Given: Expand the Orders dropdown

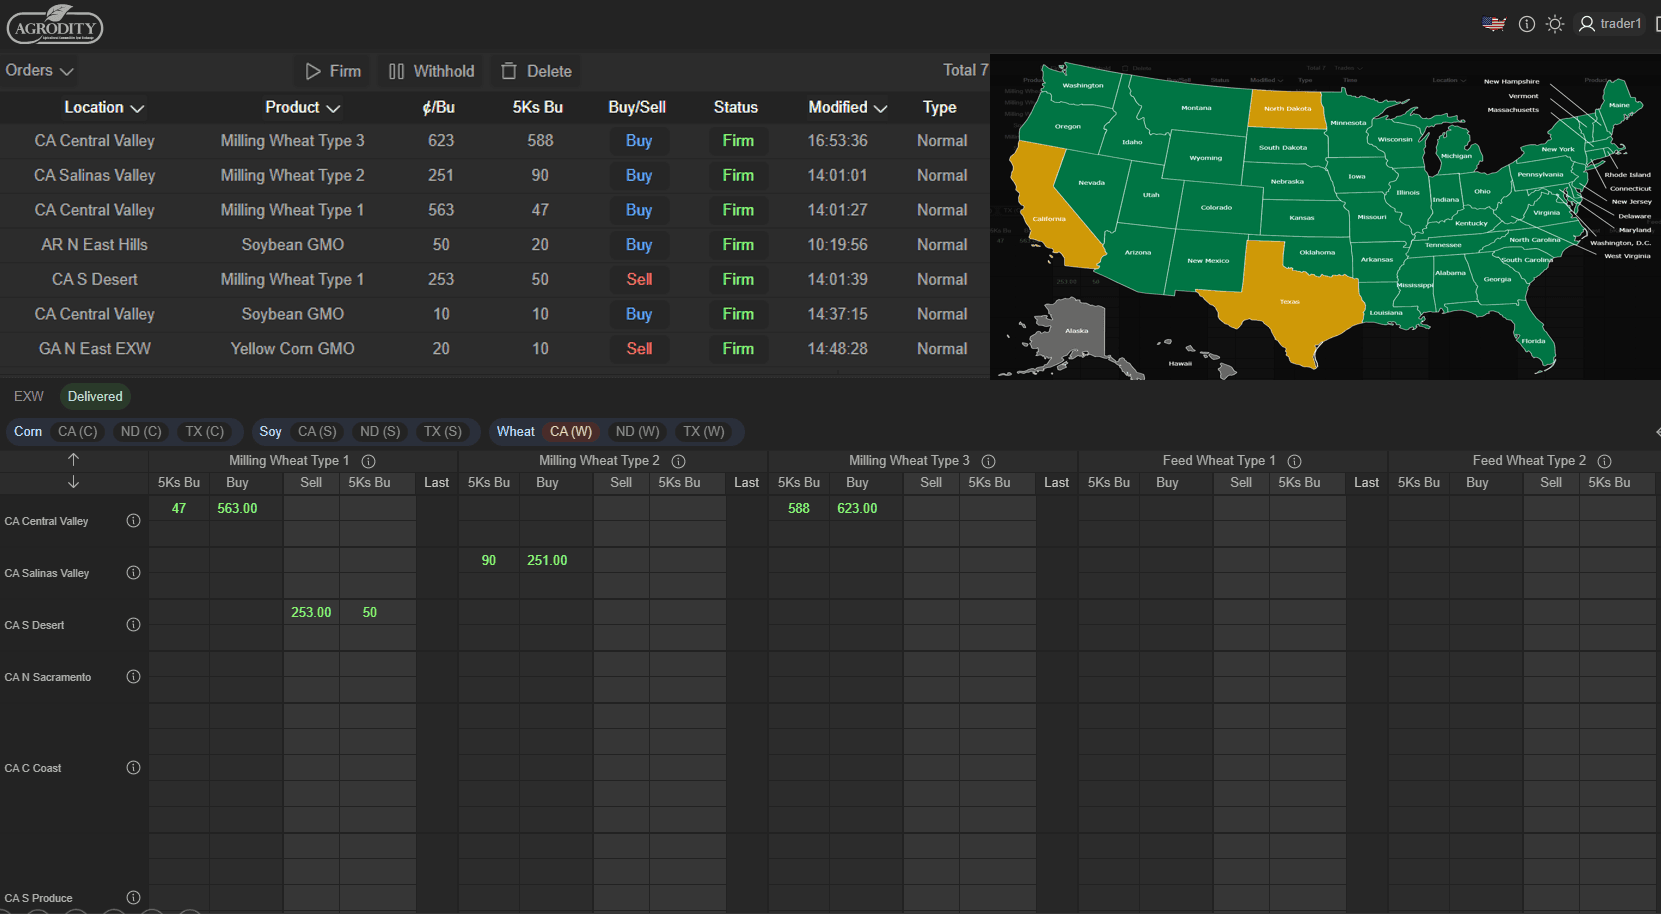Looking at the screenshot, I should pos(39,71).
